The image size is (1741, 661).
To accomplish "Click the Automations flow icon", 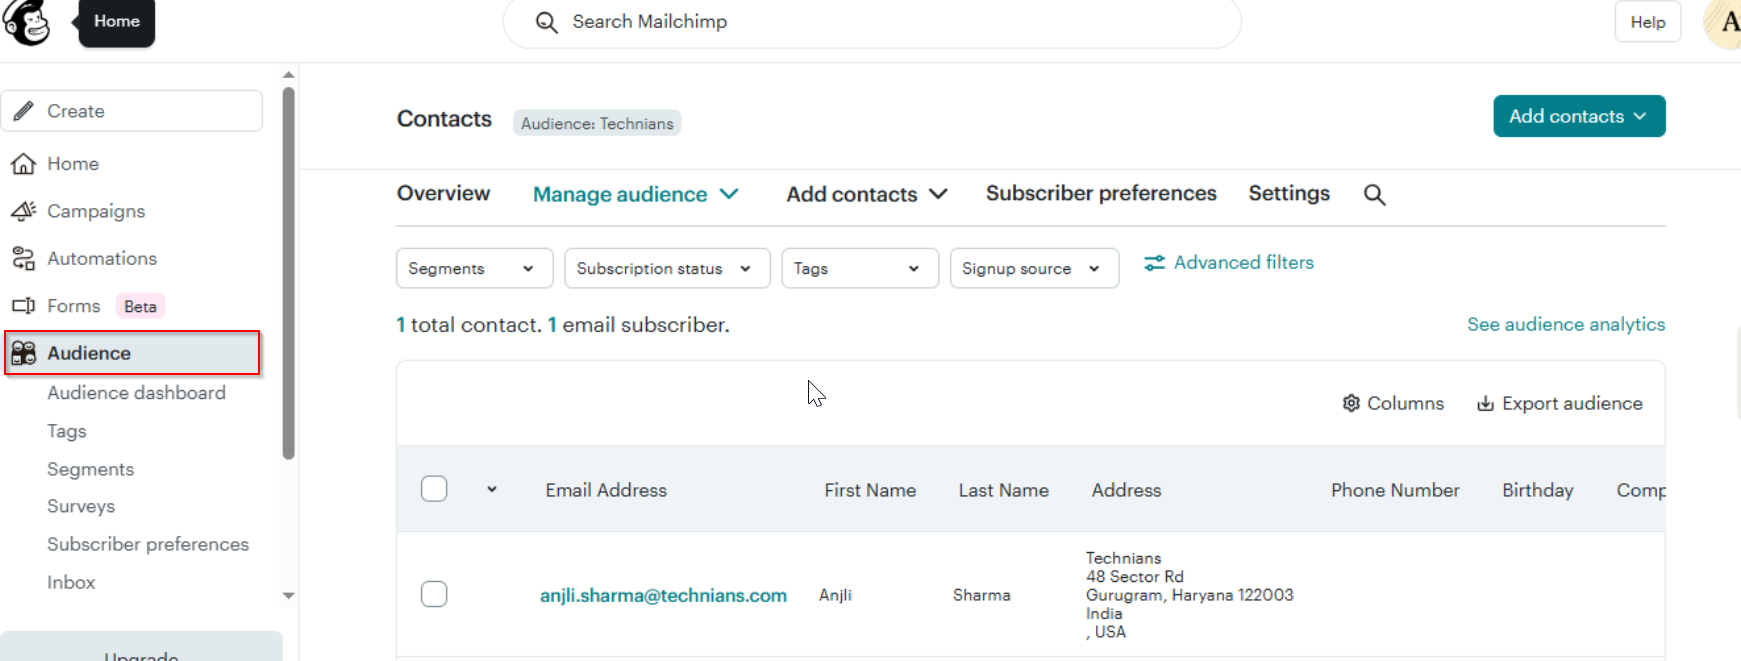I will (x=24, y=259).
